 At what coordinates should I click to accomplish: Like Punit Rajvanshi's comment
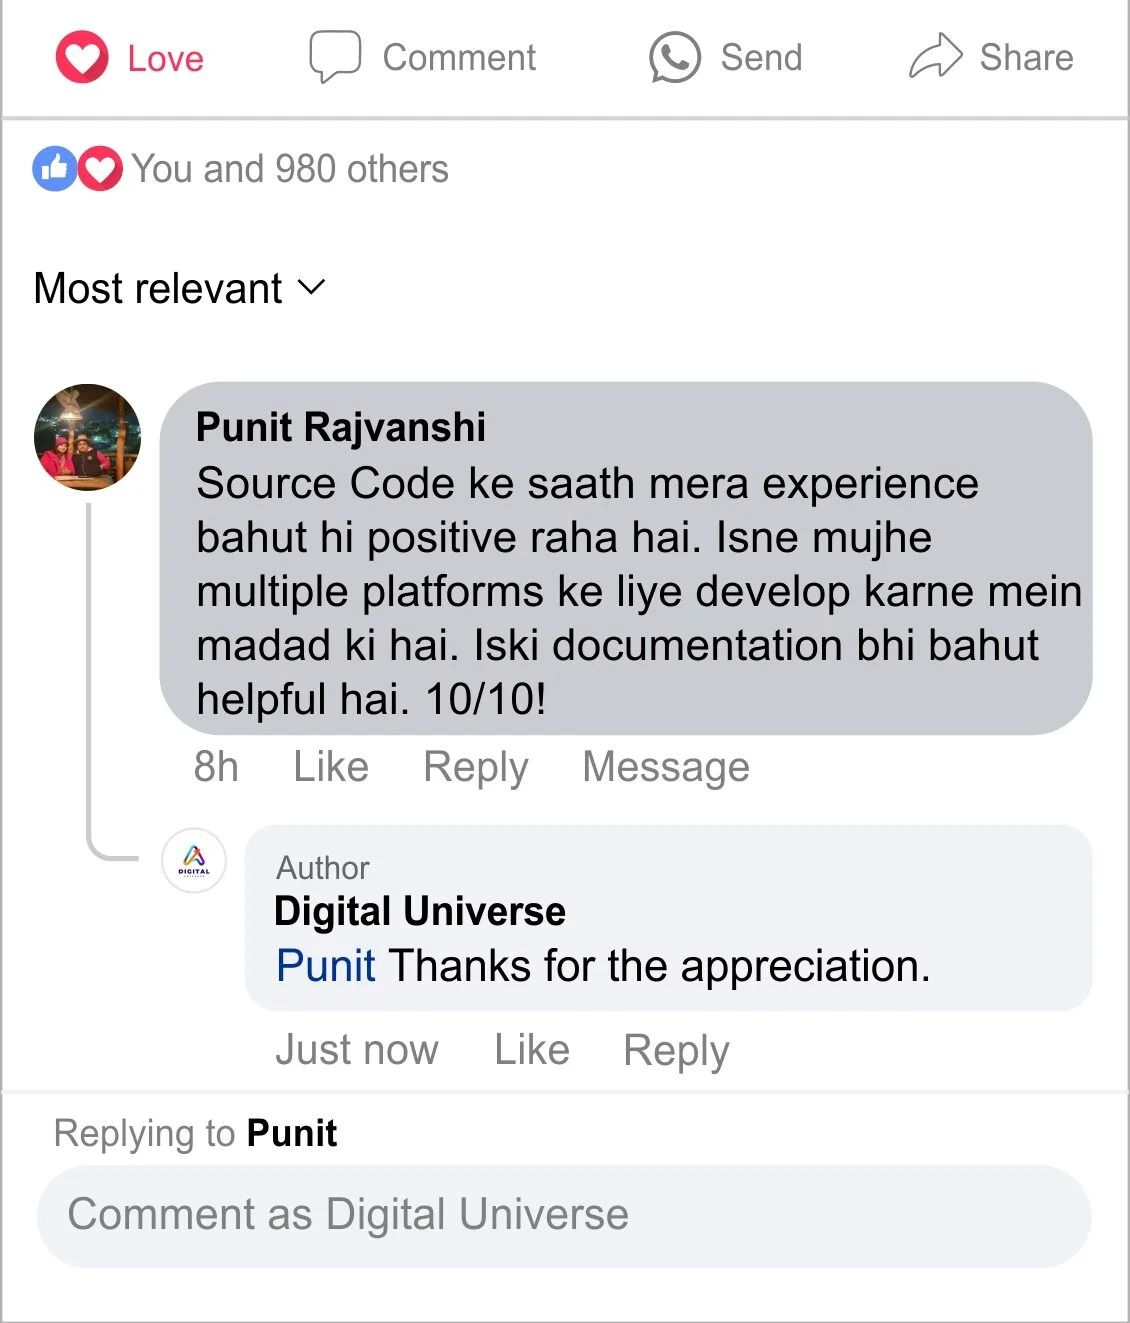point(331,767)
